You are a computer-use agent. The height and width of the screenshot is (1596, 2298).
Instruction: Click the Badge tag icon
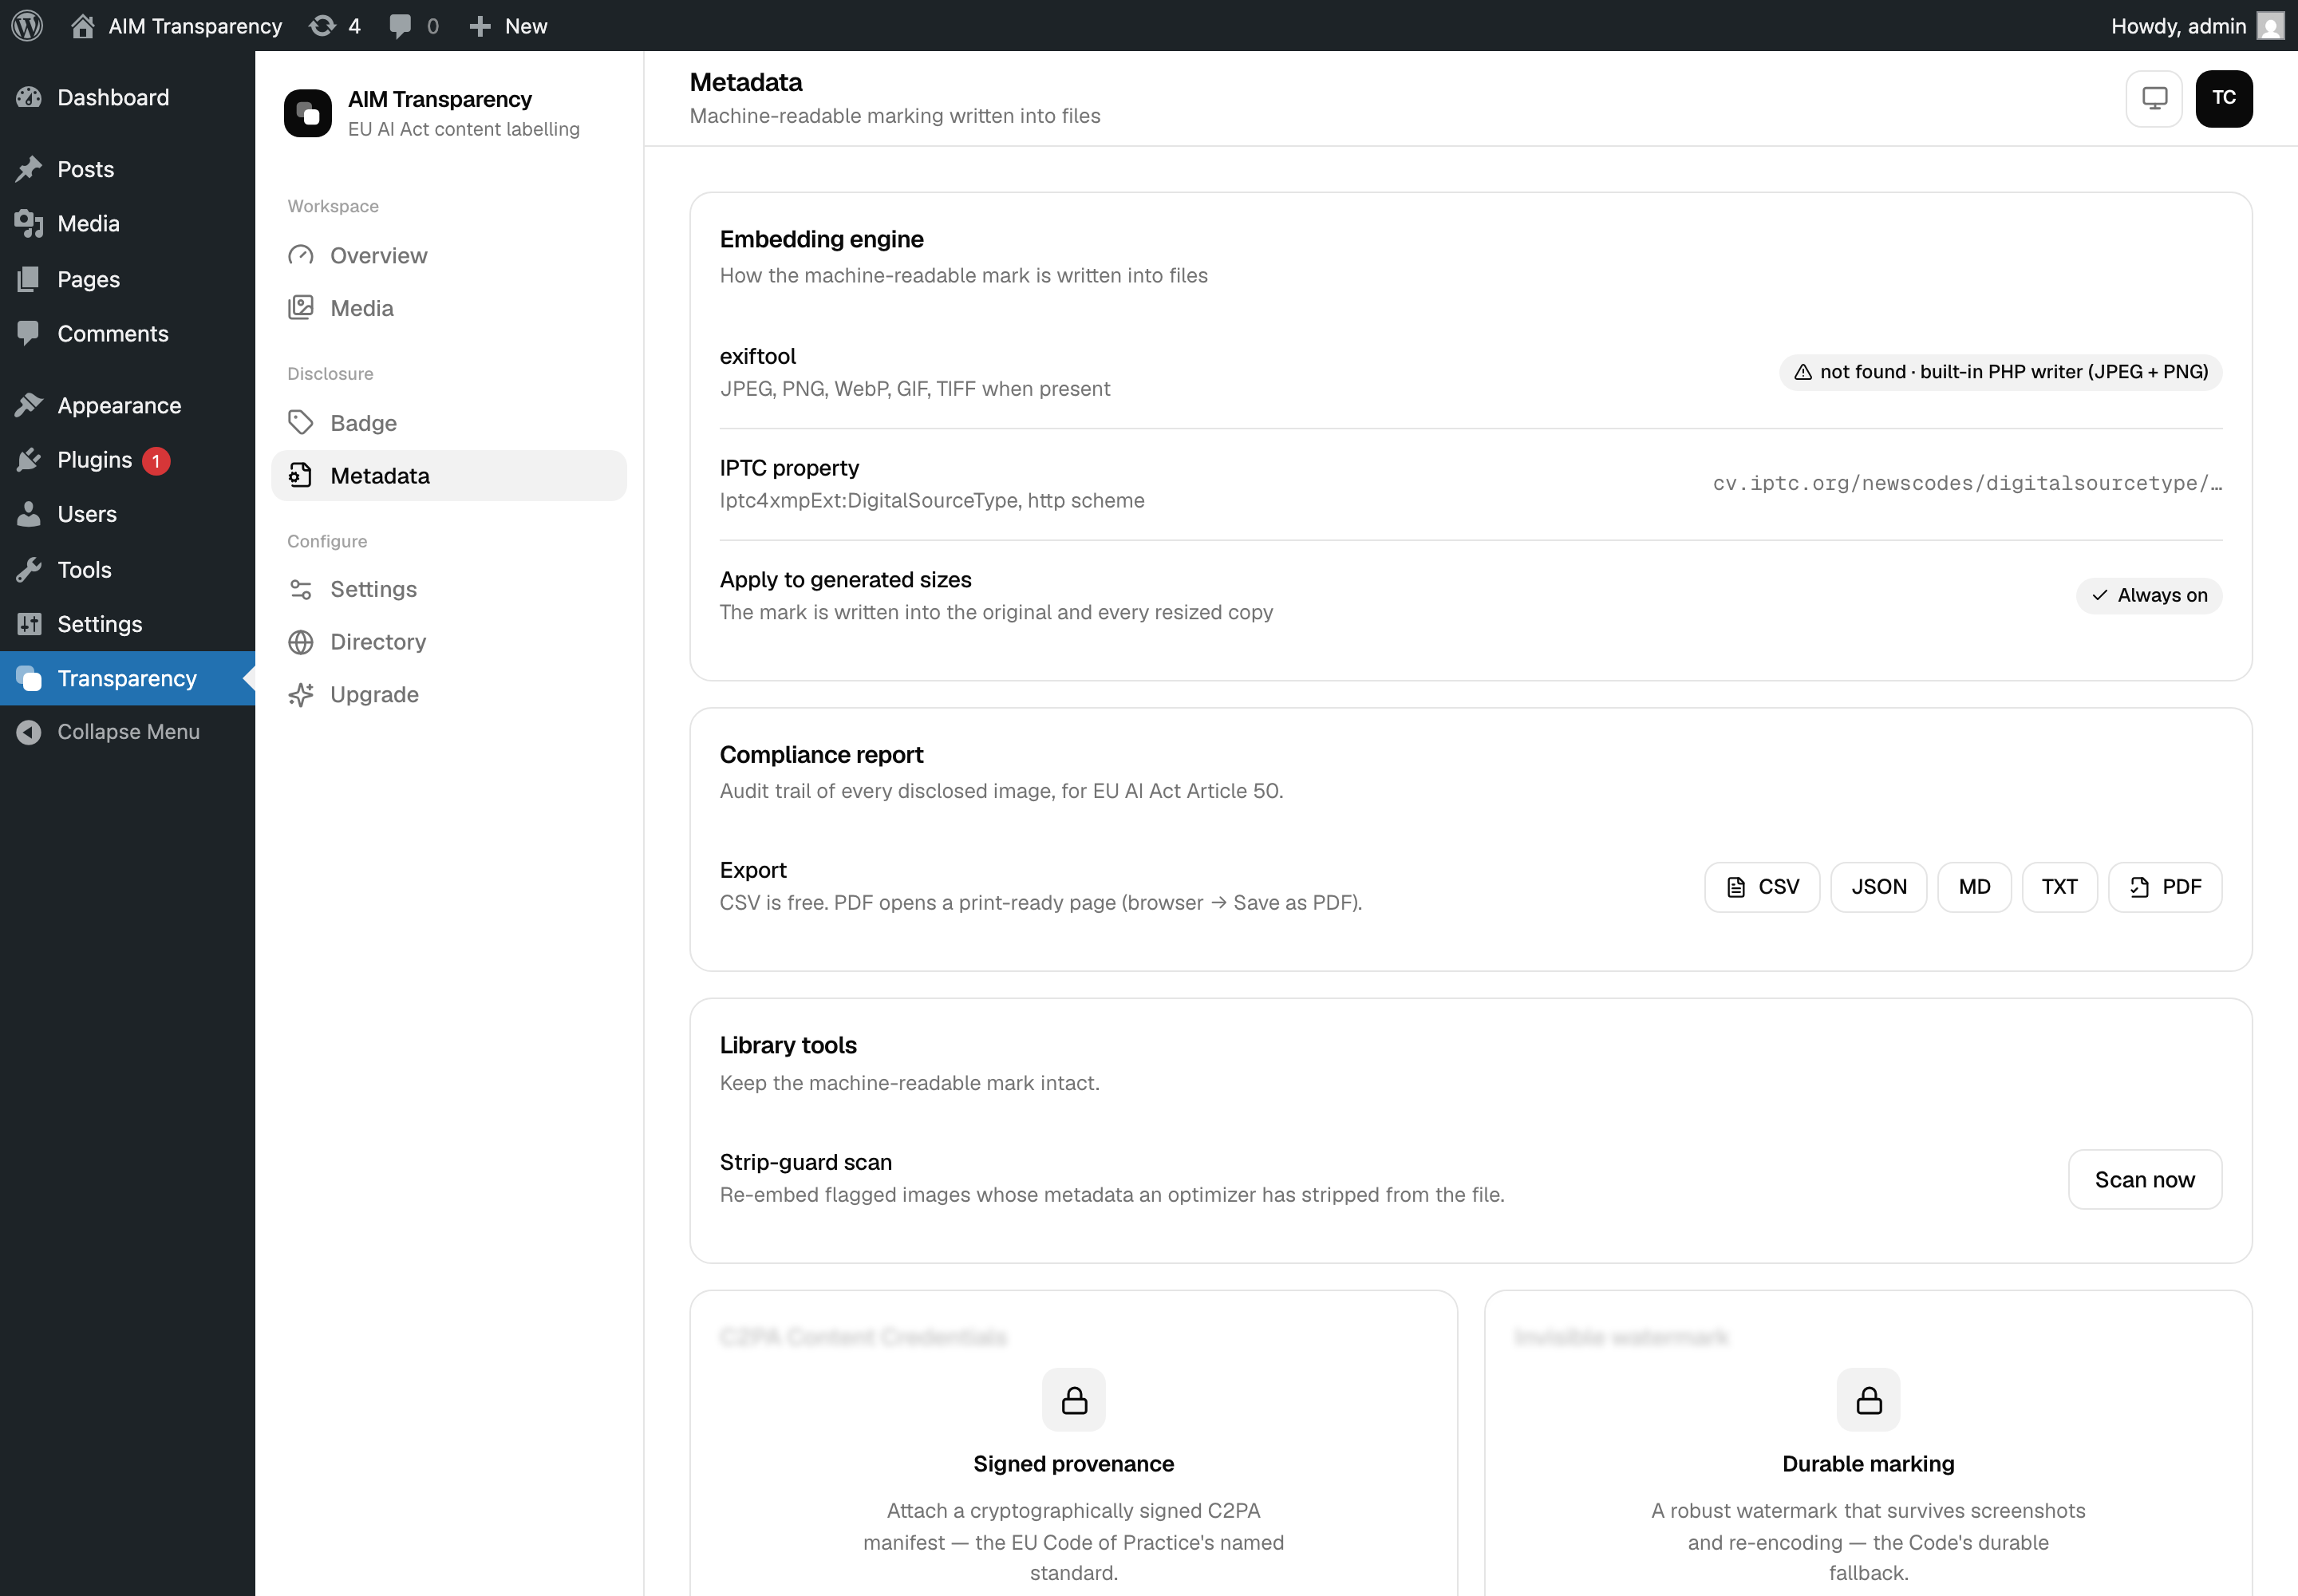[x=301, y=422]
